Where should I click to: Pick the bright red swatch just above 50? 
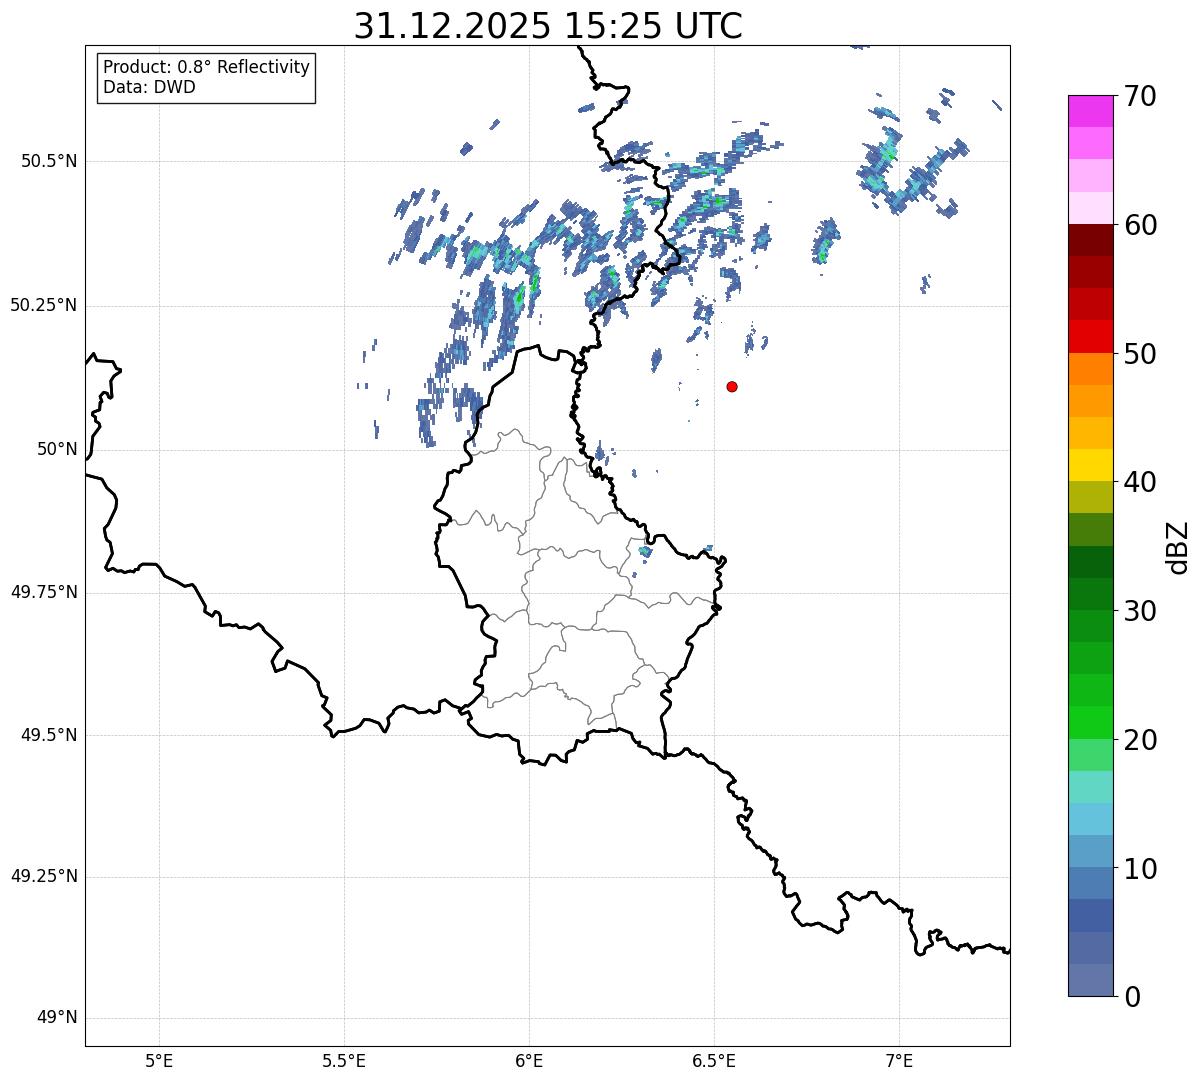pos(1090,336)
